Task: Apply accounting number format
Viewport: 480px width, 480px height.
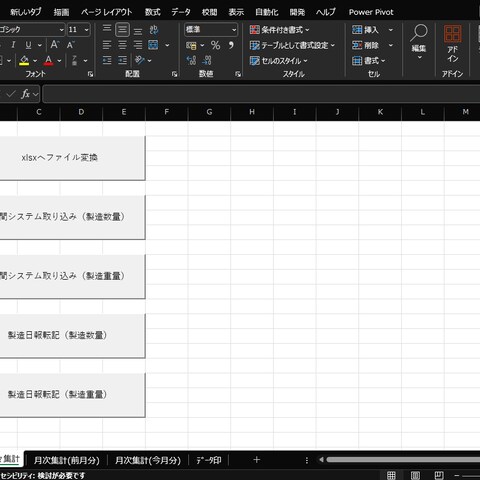Action: coord(191,45)
